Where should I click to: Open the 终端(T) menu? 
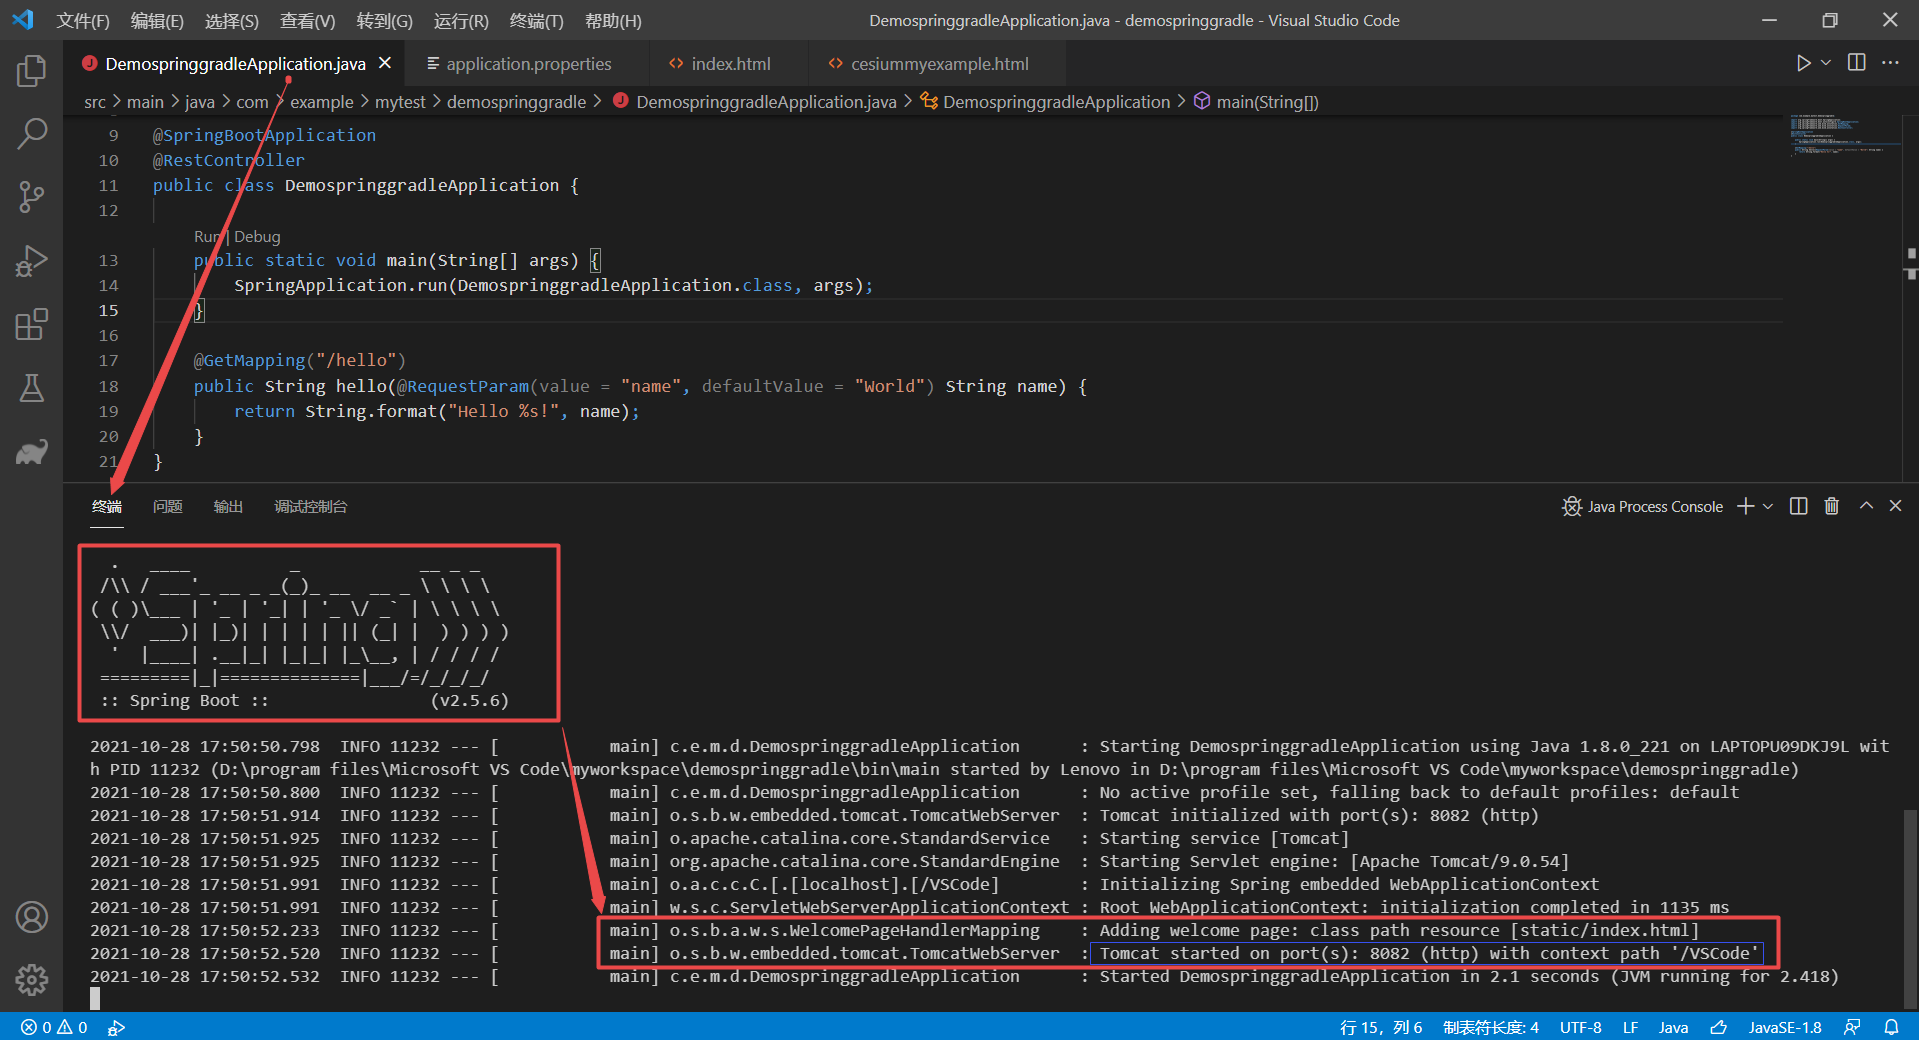(x=537, y=21)
